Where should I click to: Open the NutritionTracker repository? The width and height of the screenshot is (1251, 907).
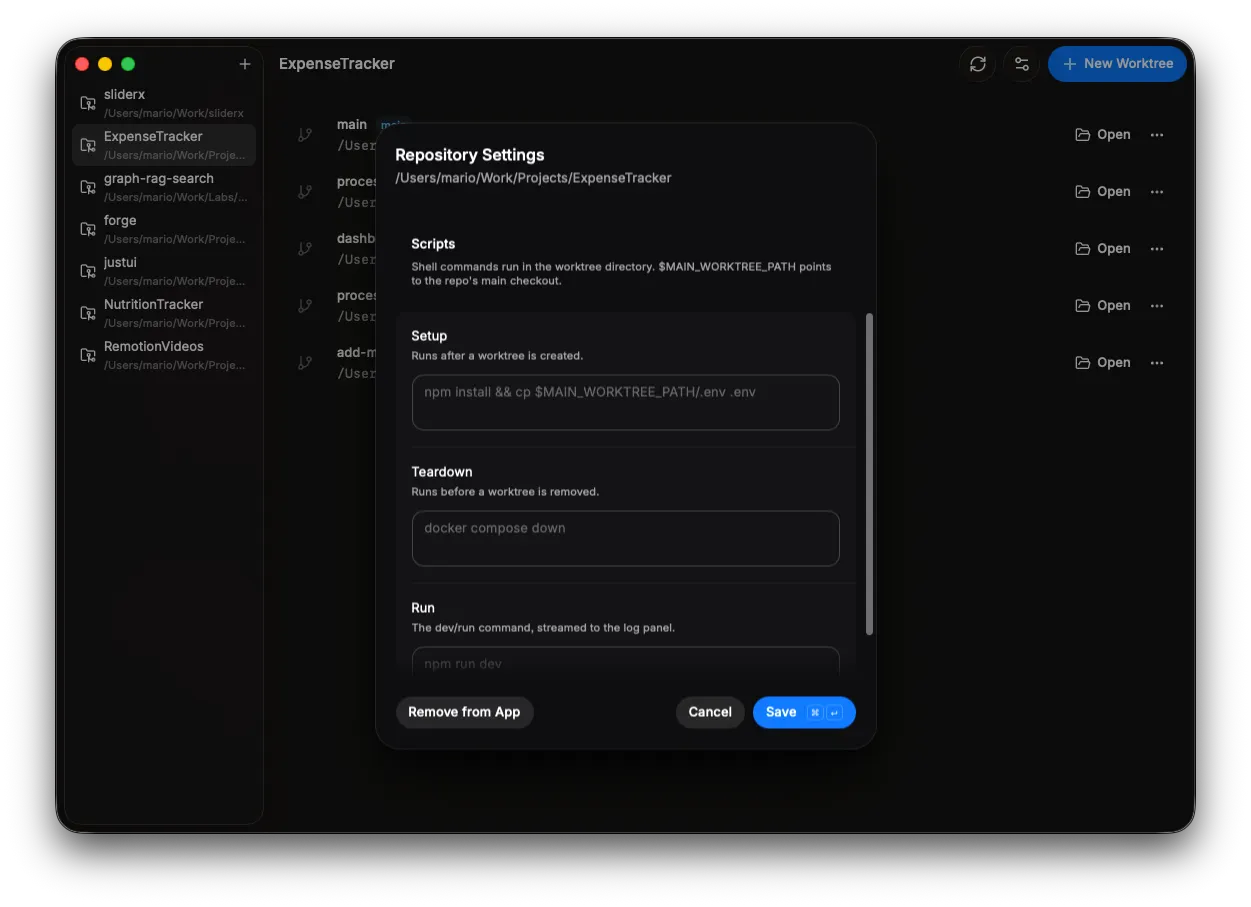click(x=164, y=313)
